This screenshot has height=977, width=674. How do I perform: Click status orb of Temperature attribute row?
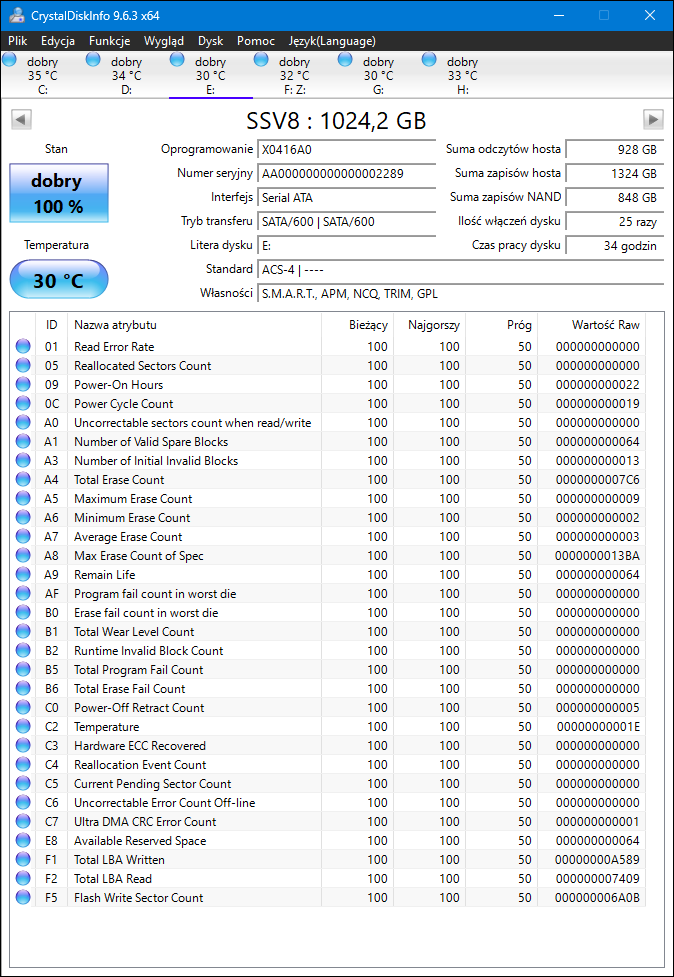tap(23, 727)
